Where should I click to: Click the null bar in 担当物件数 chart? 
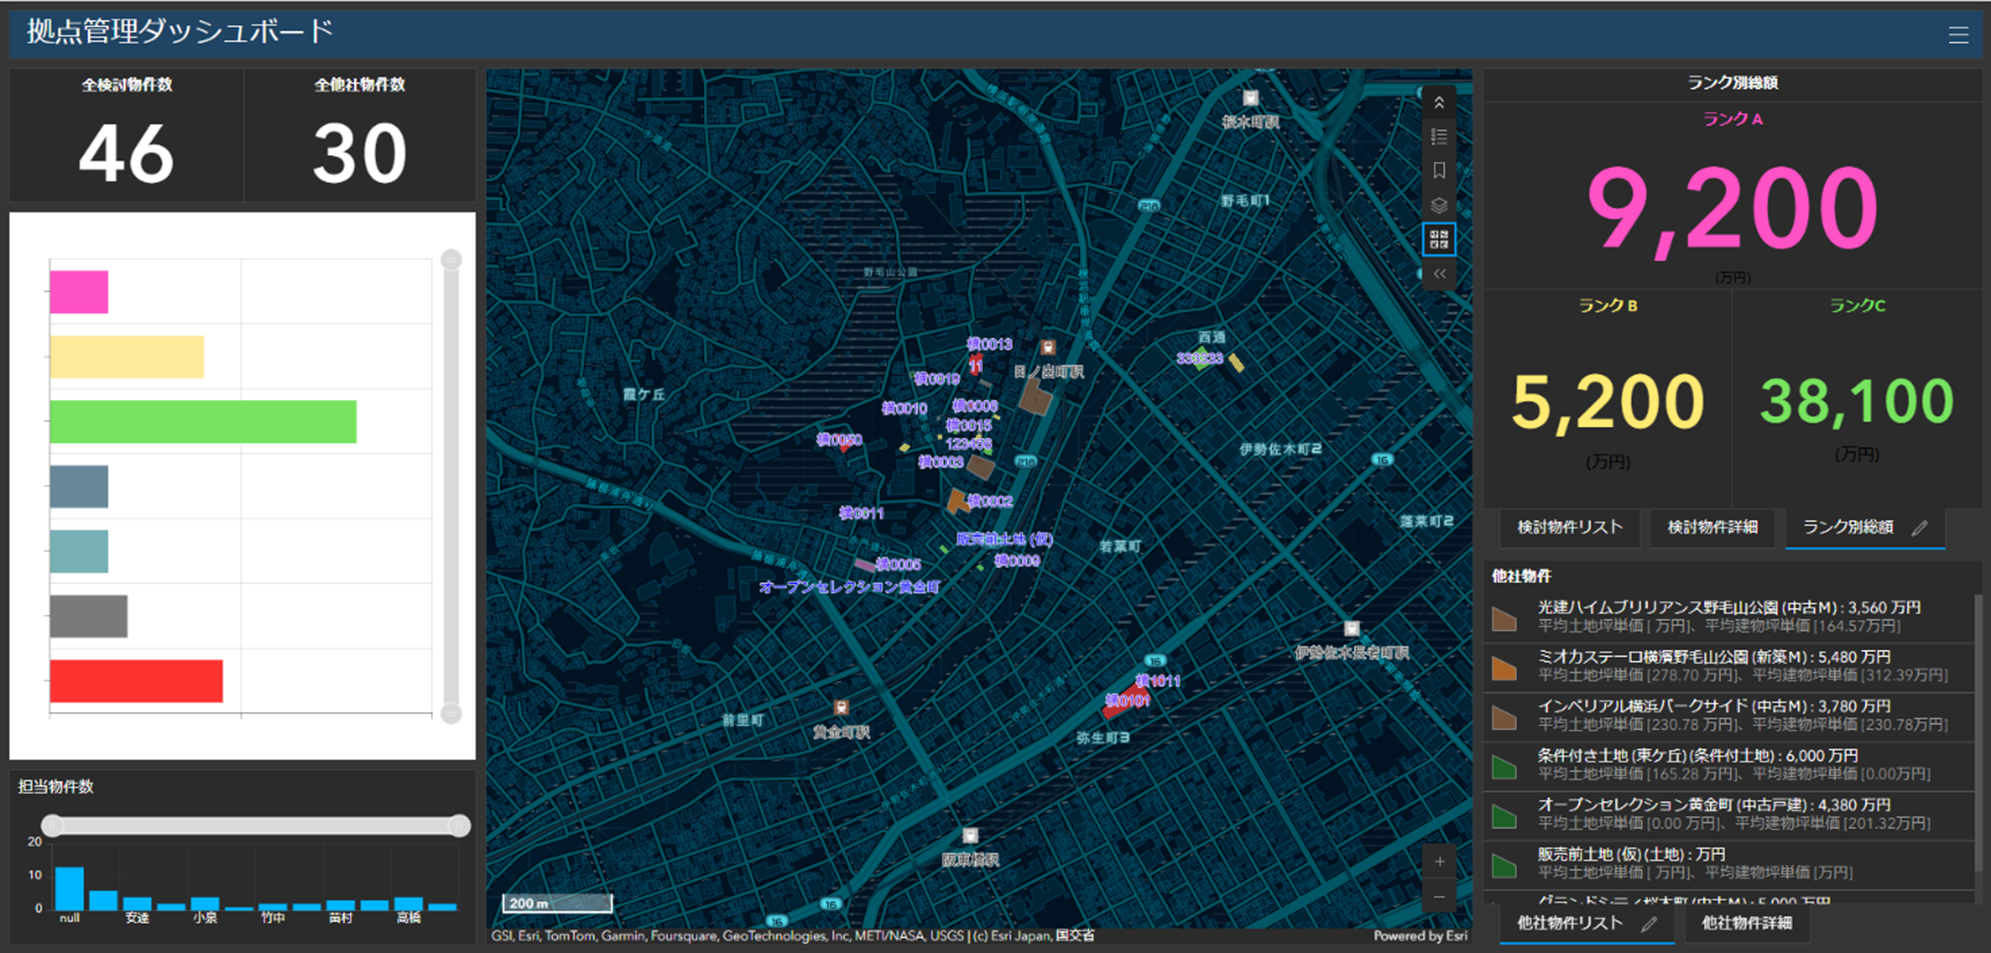tap(69, 888)
